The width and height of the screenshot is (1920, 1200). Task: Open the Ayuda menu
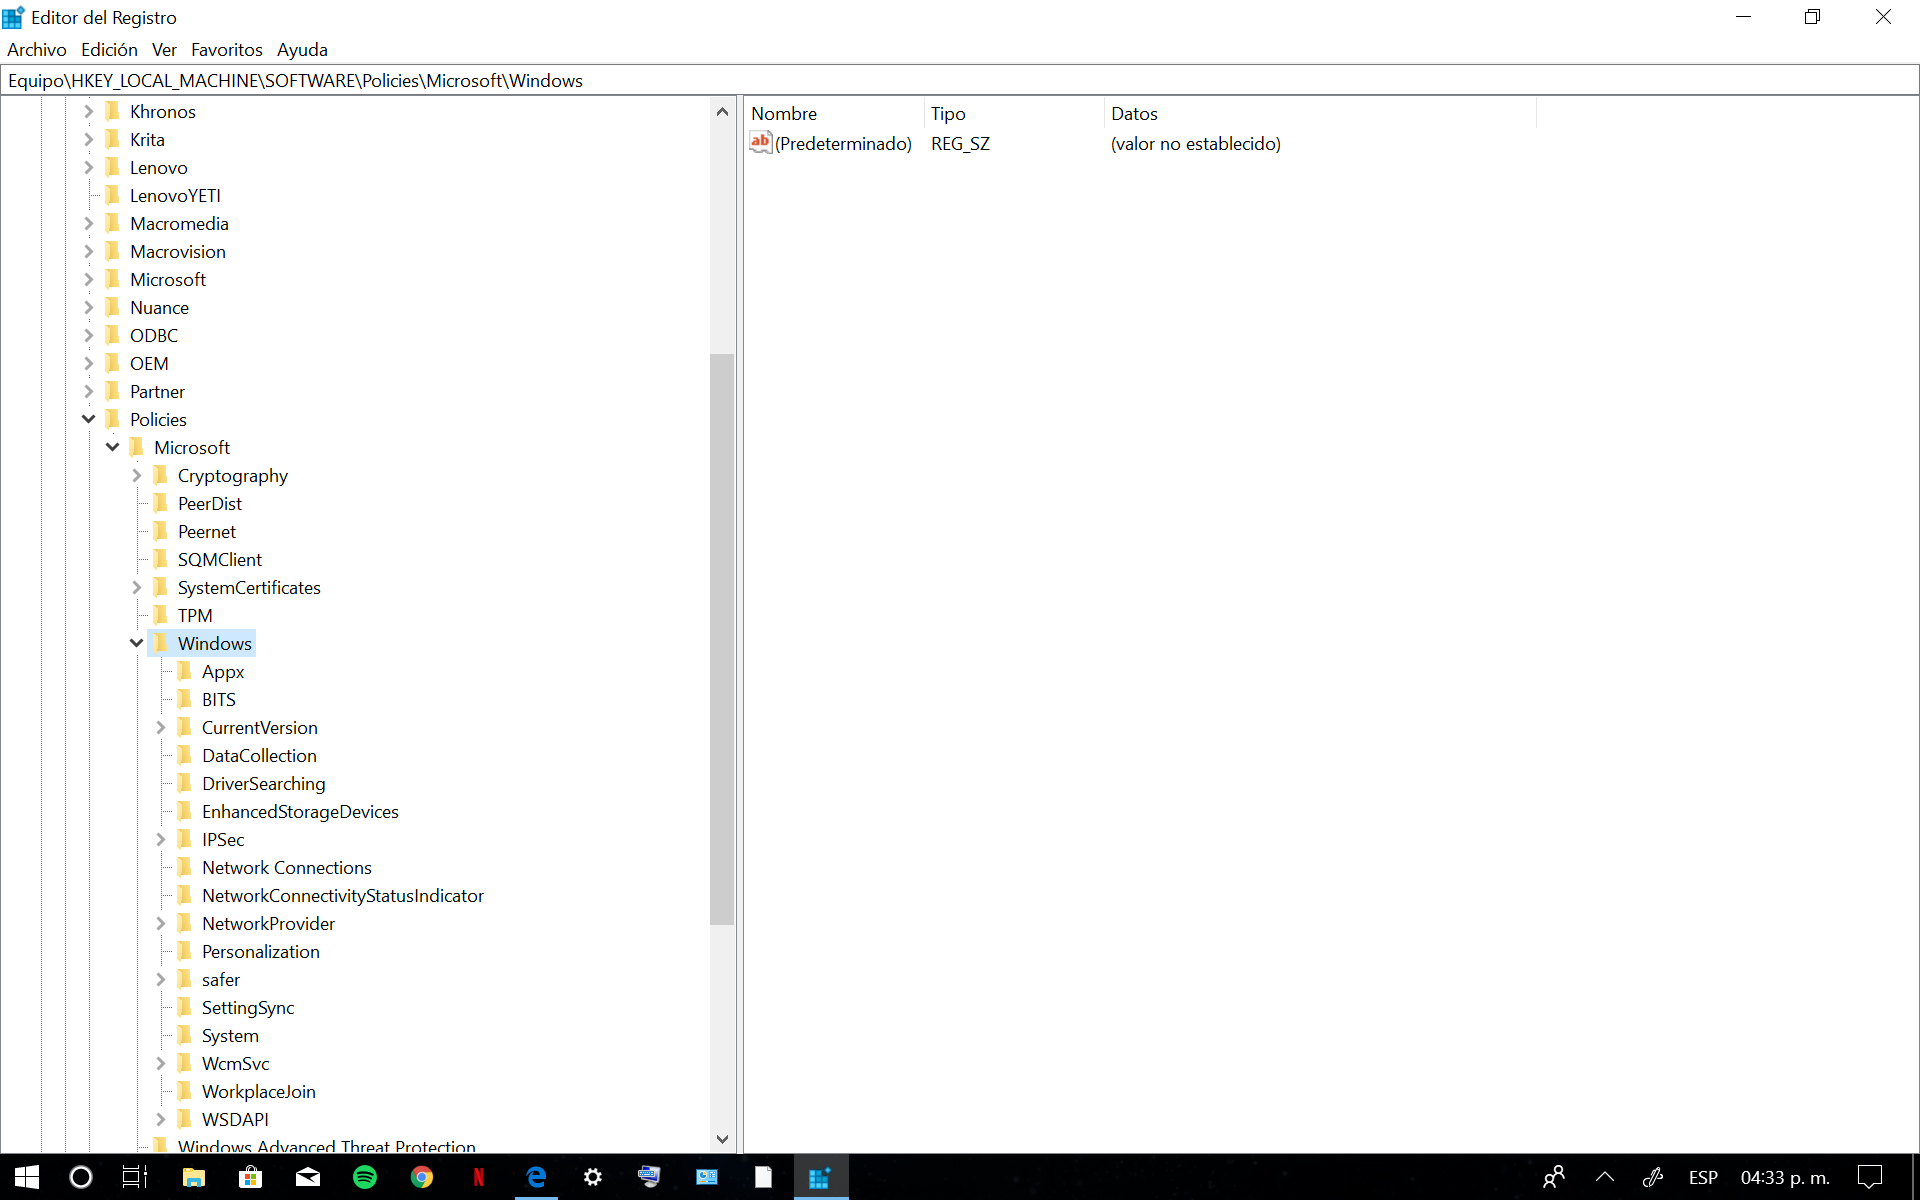pos(302,50)
